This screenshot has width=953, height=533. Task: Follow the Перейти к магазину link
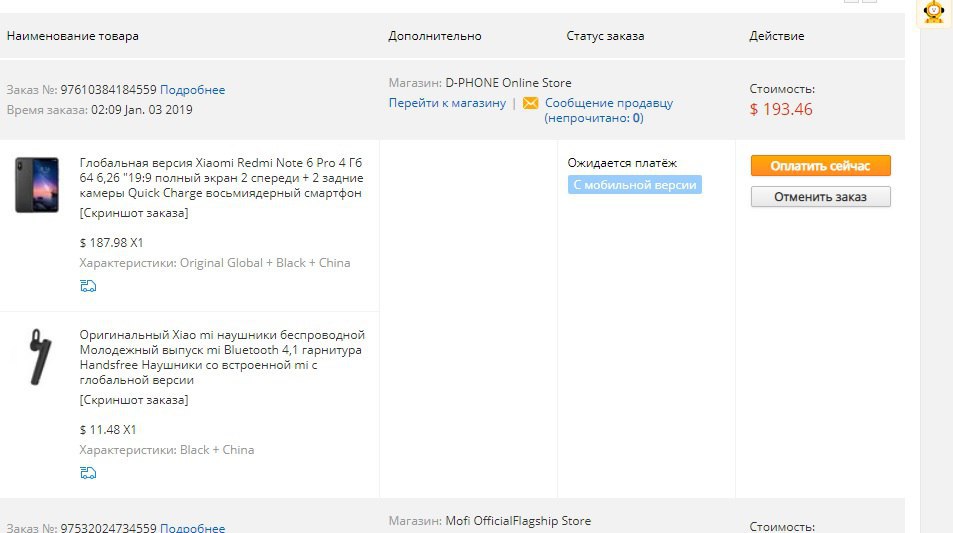click(x=447, y=103)
